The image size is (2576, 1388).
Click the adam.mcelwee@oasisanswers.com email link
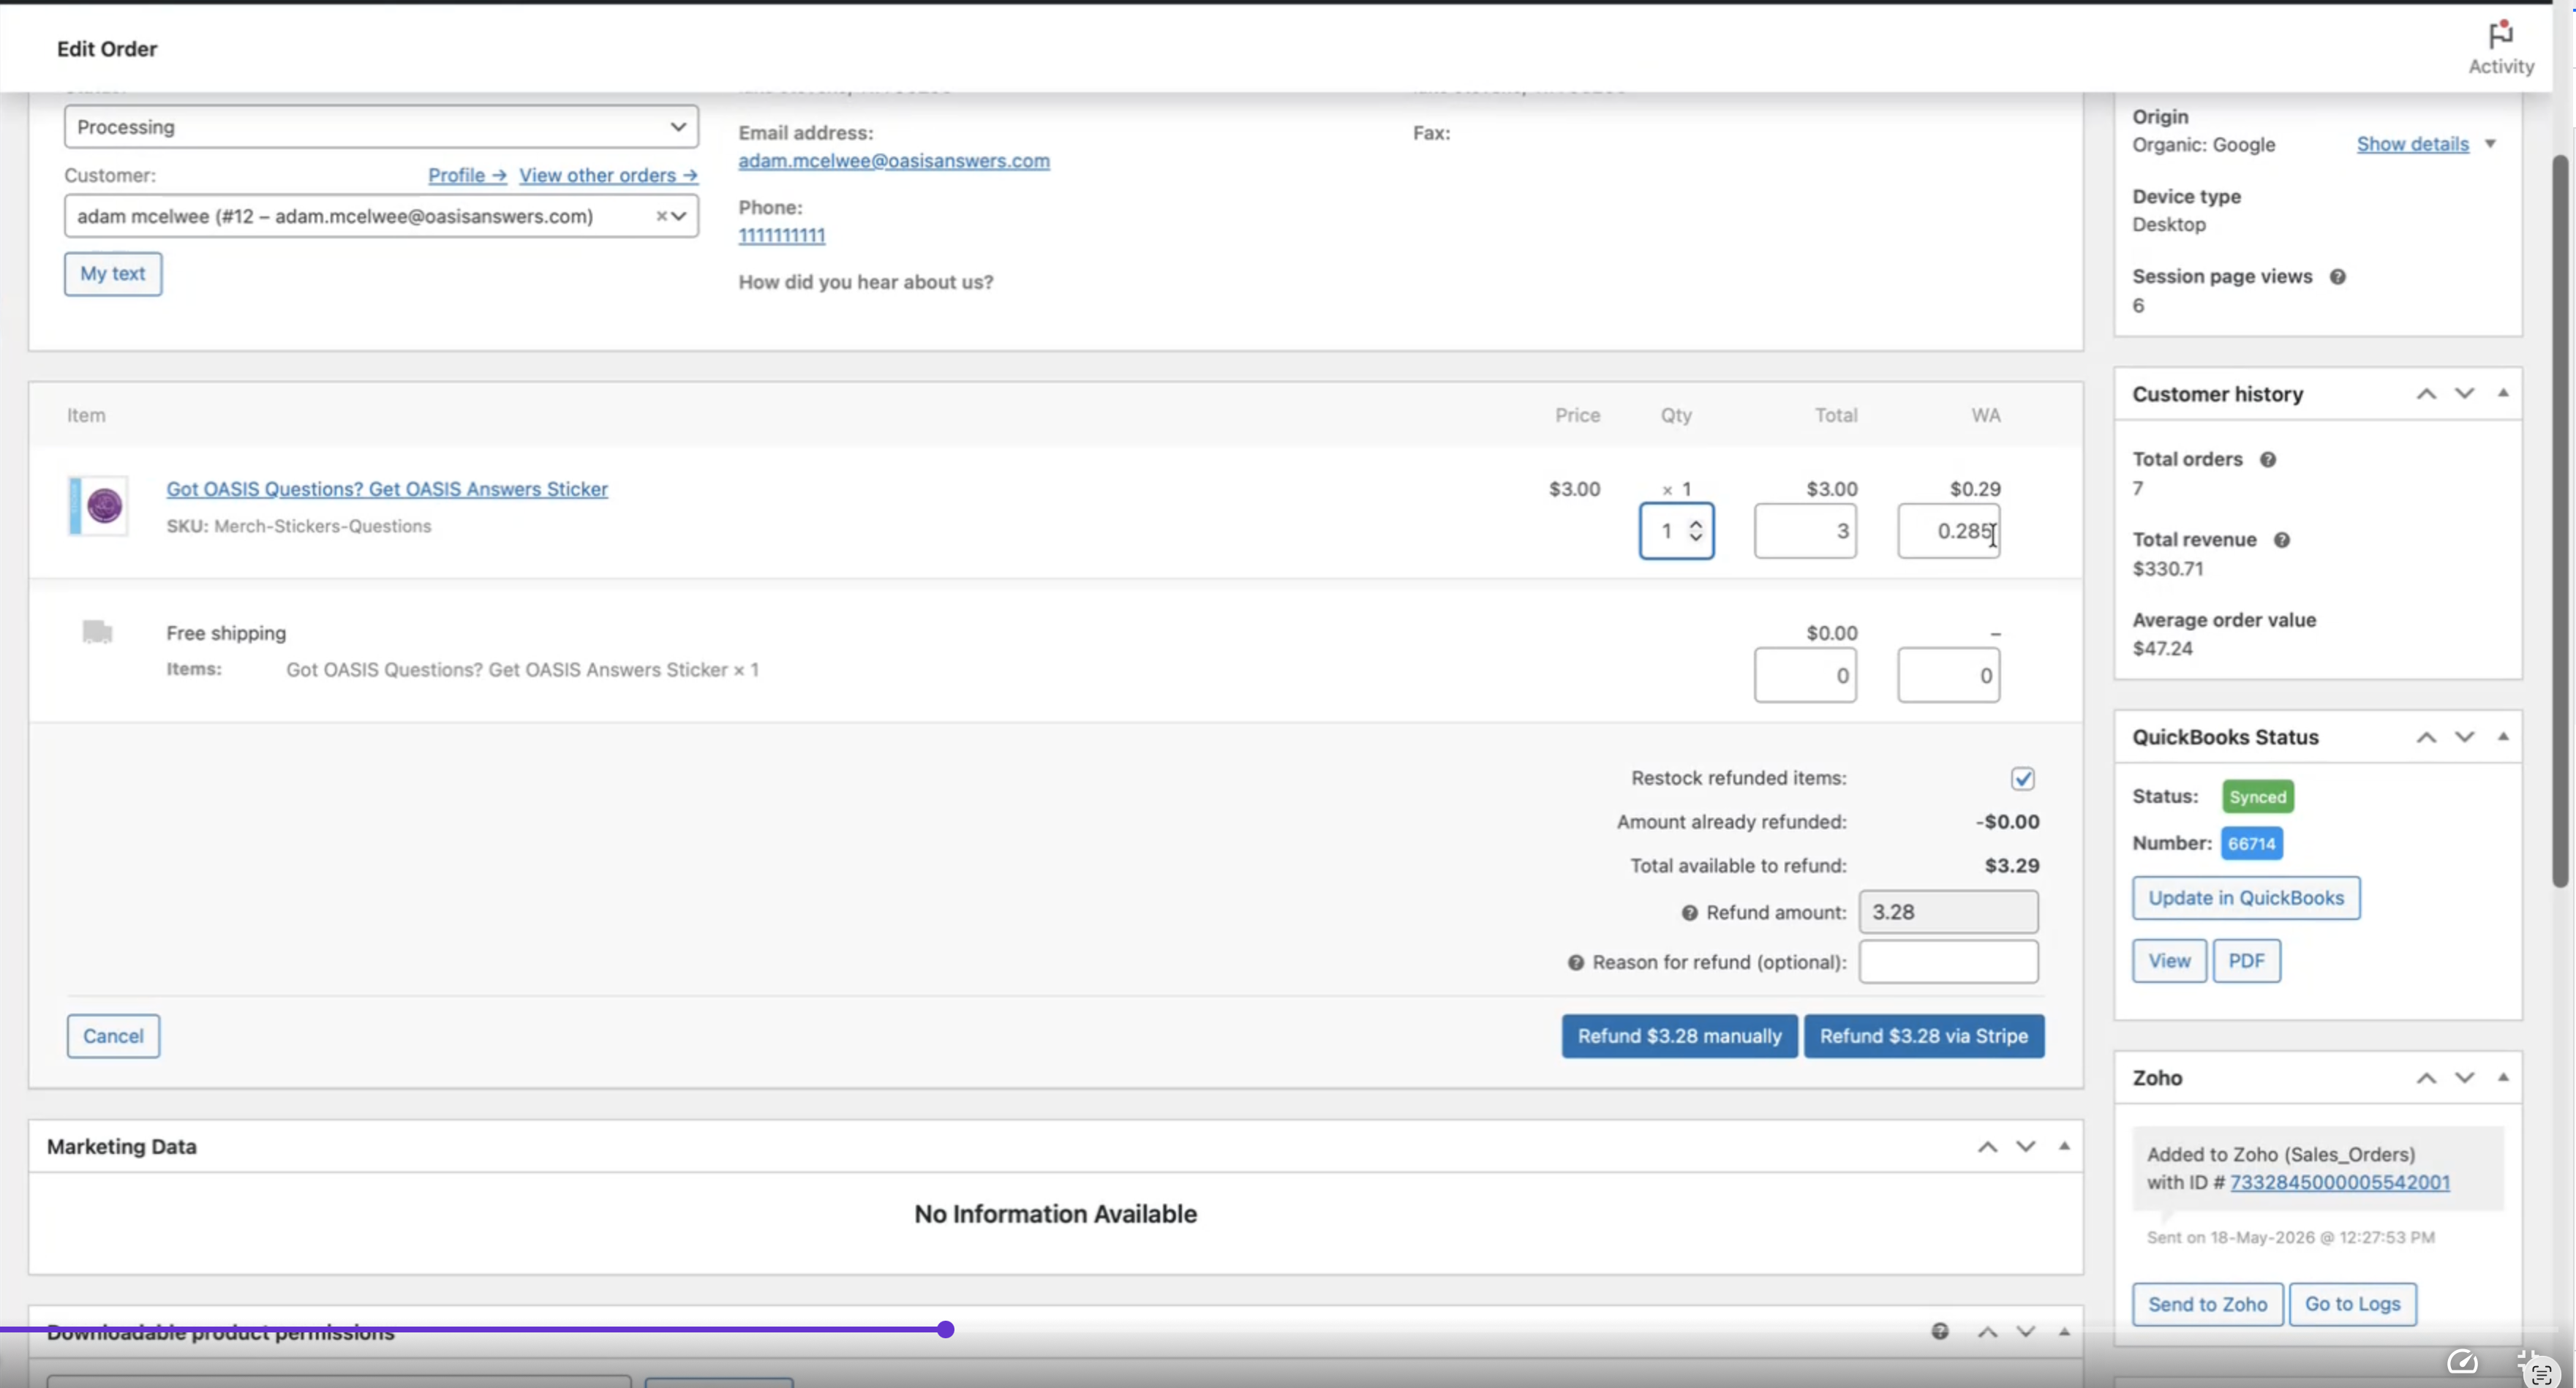[894, 161]
